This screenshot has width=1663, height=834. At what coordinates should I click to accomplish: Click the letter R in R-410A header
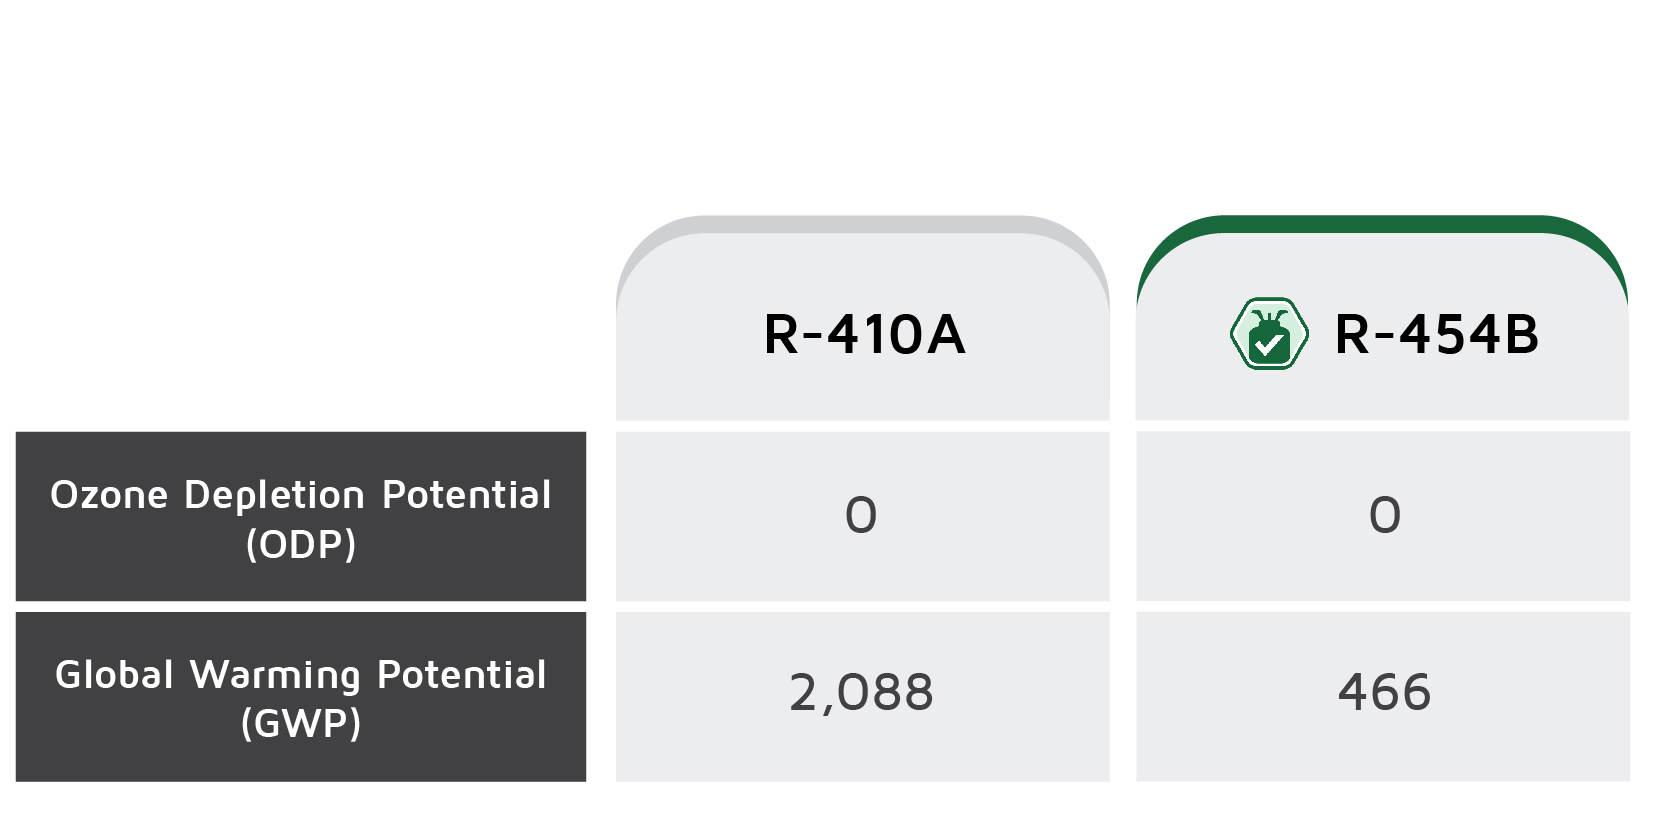781,334
